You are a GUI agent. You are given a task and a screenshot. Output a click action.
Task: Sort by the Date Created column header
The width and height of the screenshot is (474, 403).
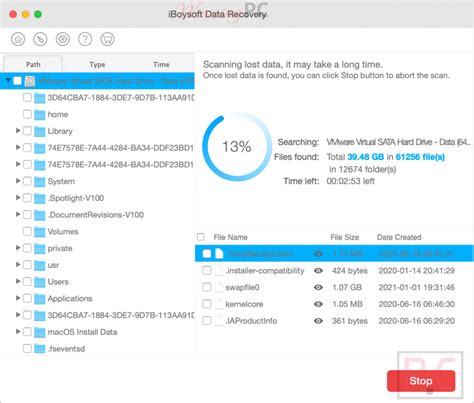click(x=399, y=237)
